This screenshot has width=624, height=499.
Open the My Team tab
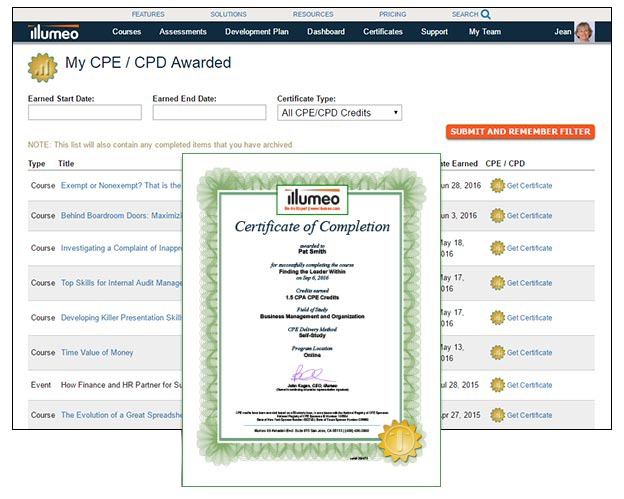point(485,32)
